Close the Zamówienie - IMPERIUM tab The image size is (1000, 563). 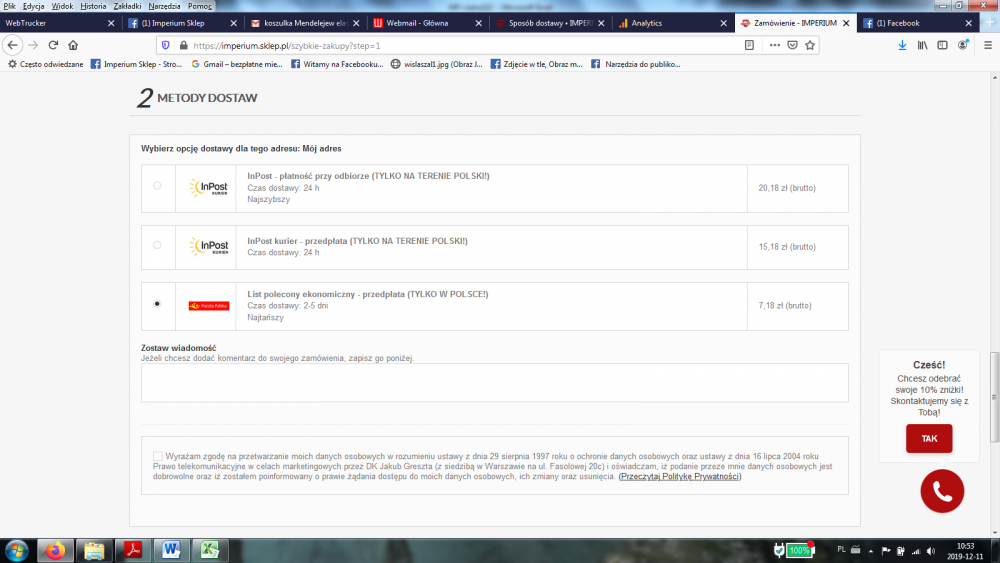tap(846, 23)
